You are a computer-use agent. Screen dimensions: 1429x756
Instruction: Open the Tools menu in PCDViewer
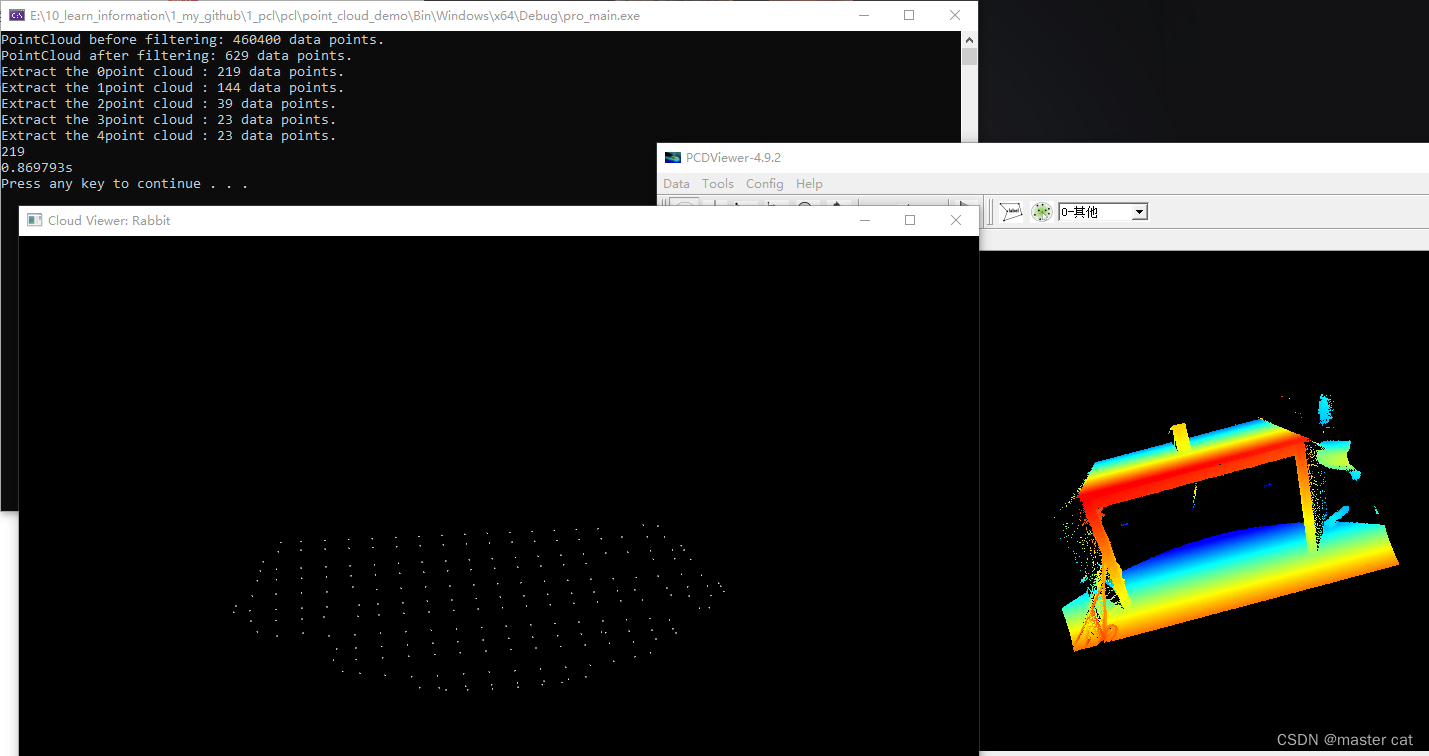point(717,183)
